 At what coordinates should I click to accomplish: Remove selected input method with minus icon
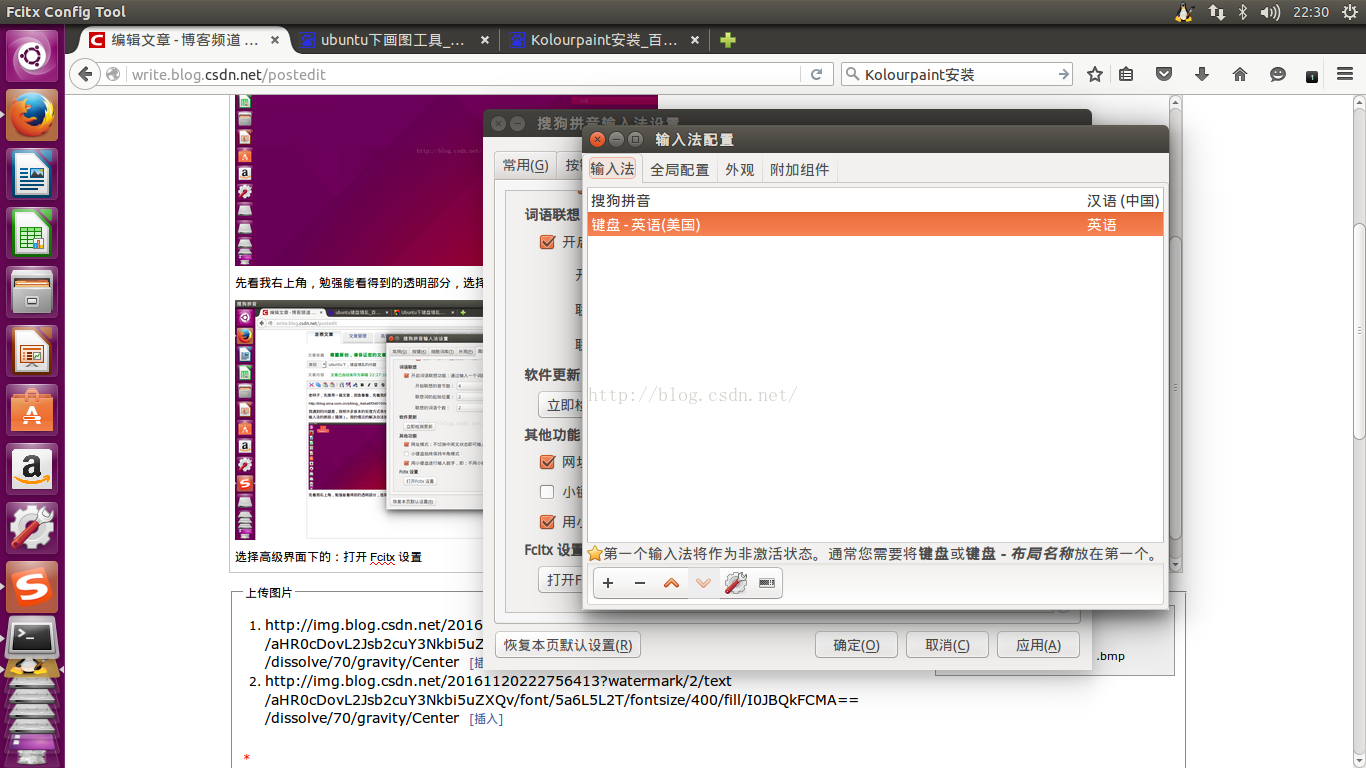click(x=640, y=583)
